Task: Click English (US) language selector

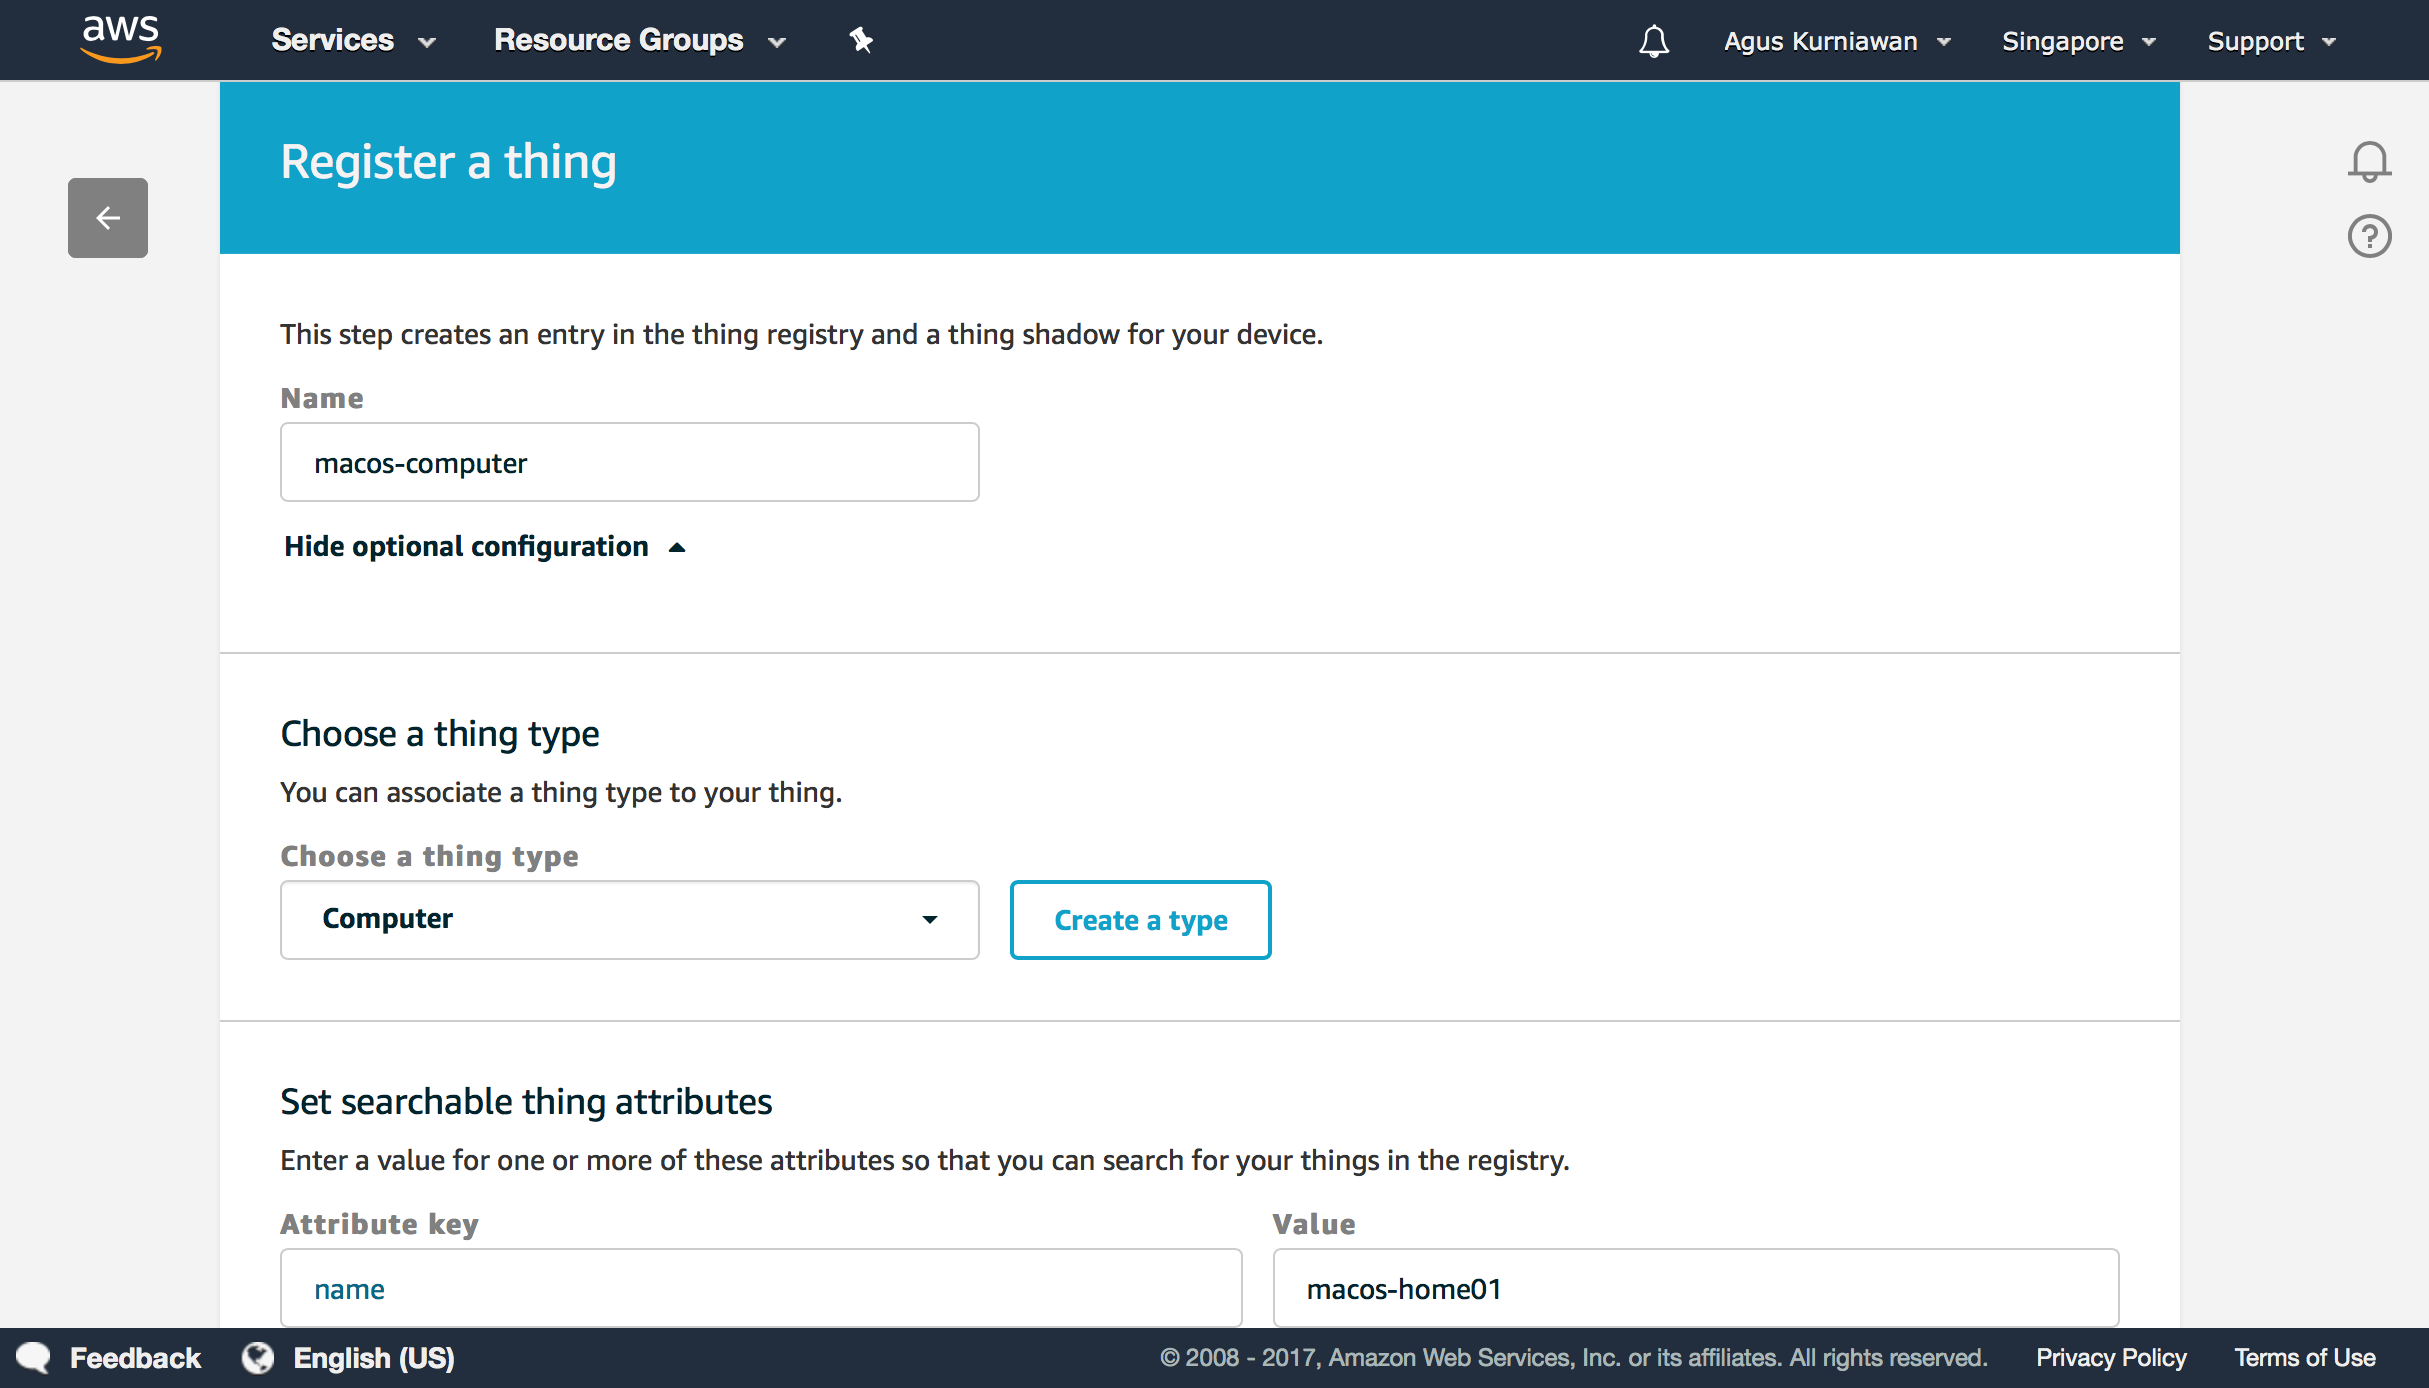Action: (374, 1358)
